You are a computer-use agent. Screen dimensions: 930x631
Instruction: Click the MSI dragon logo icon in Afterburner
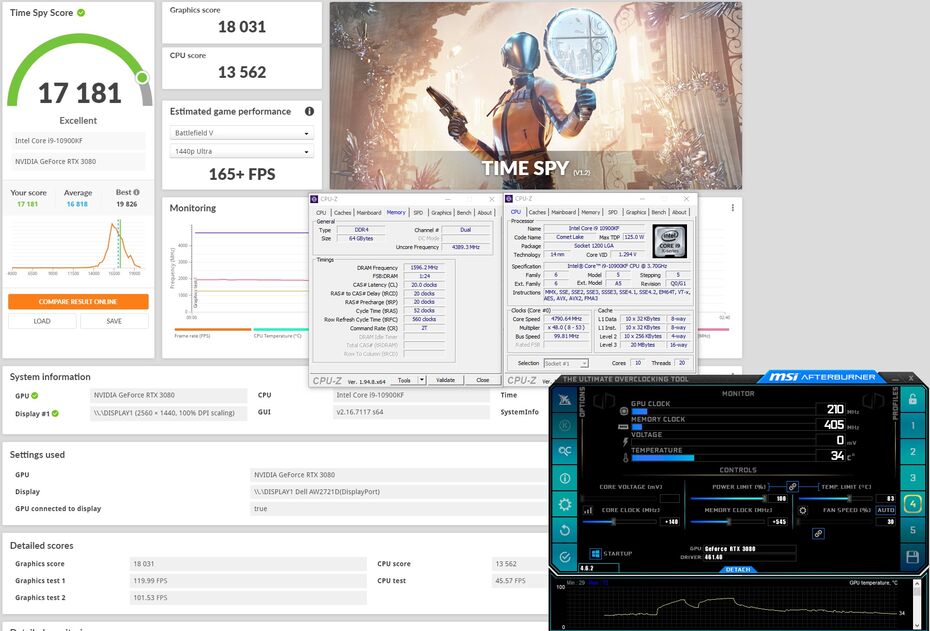[565, 400]
